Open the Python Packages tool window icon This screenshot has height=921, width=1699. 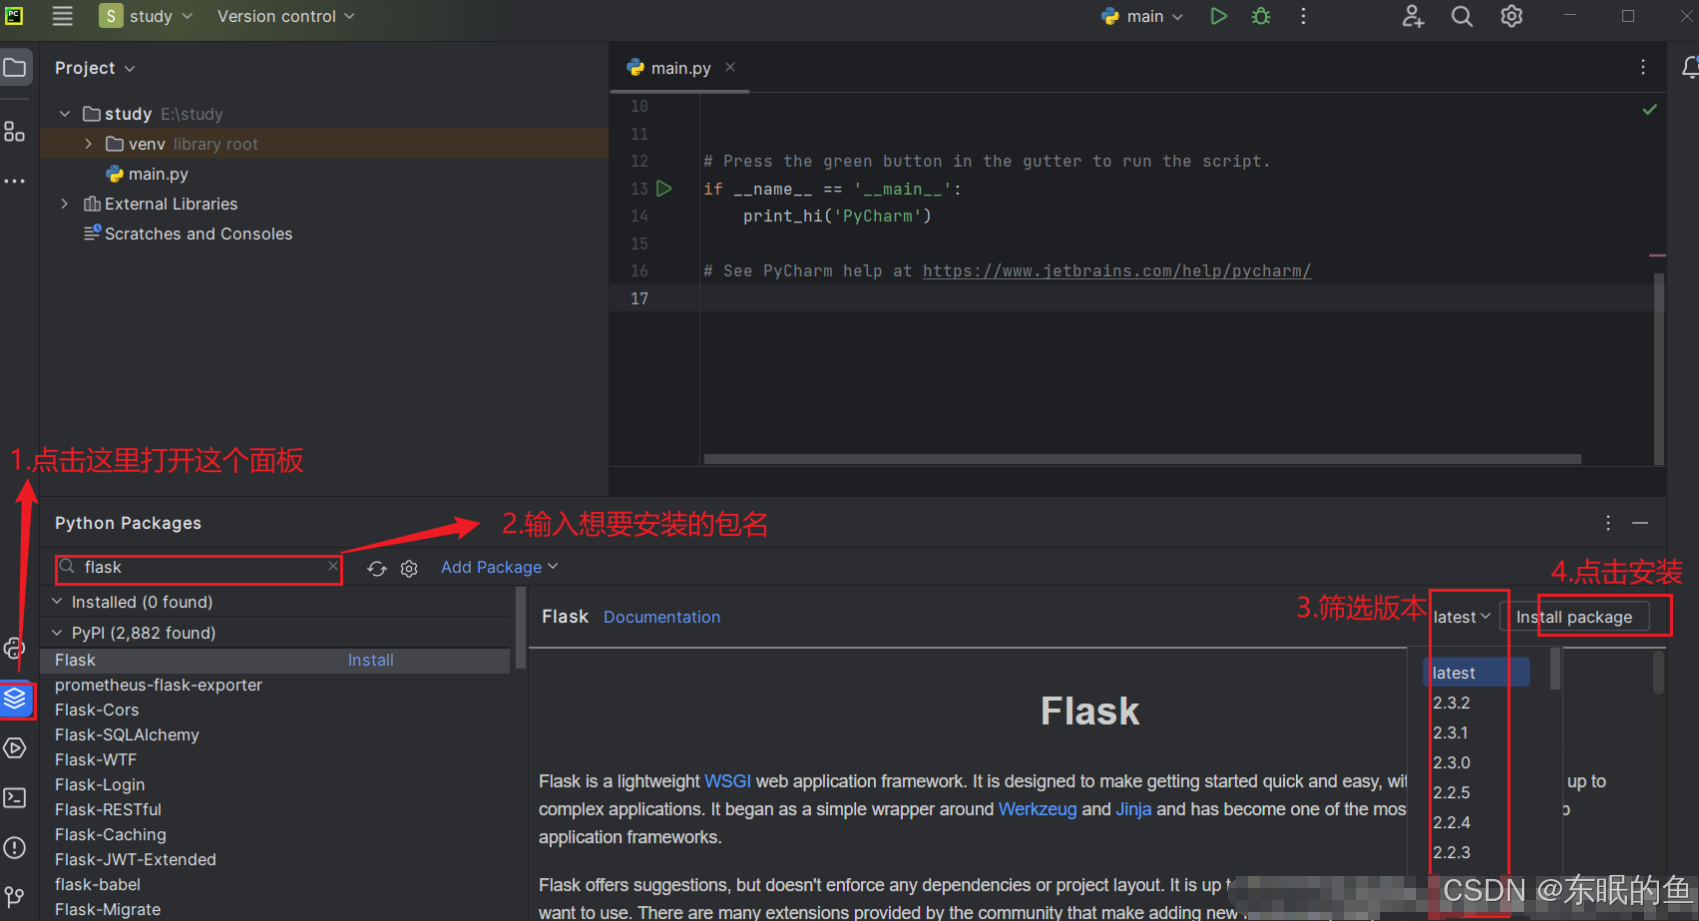point(15,698)
